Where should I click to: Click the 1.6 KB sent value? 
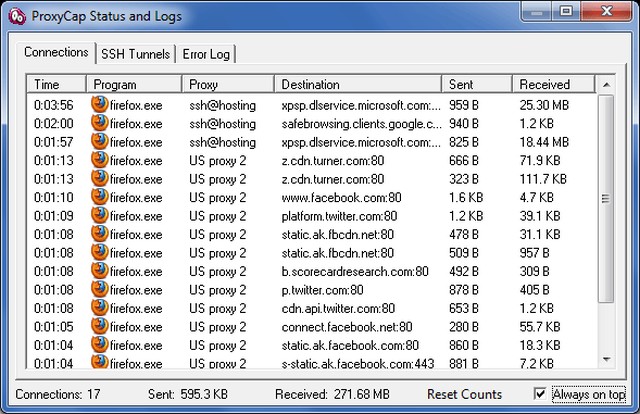point(466,197)
